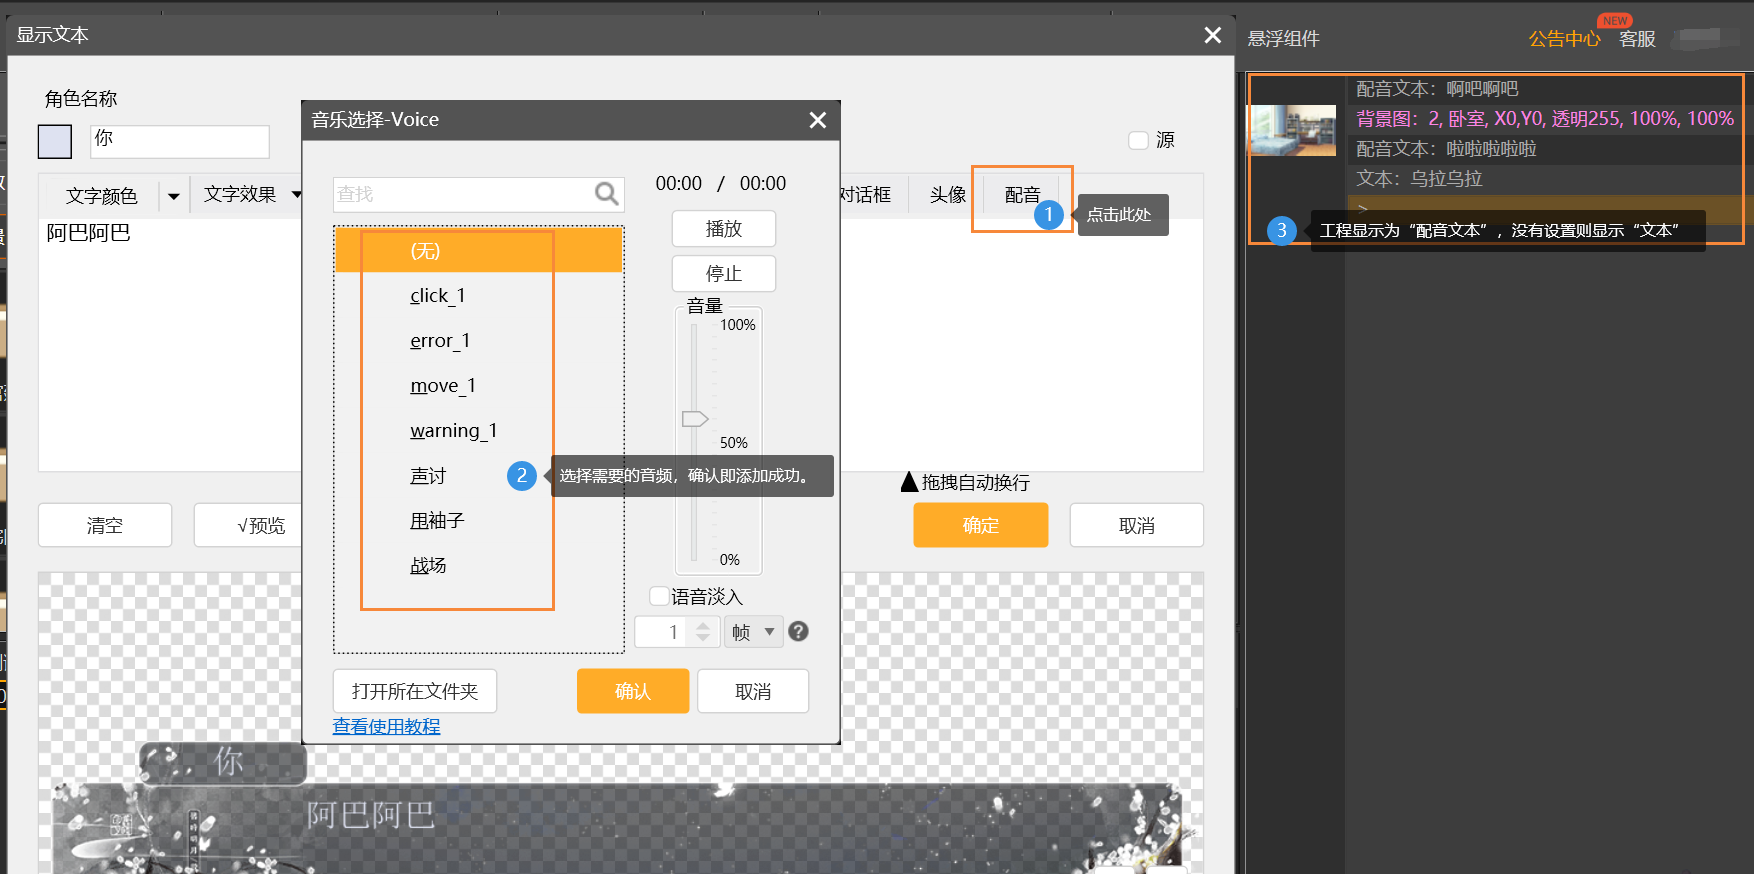Click the search magnifier icon in music dialog

pyautogui.click(x=606, y=194)
